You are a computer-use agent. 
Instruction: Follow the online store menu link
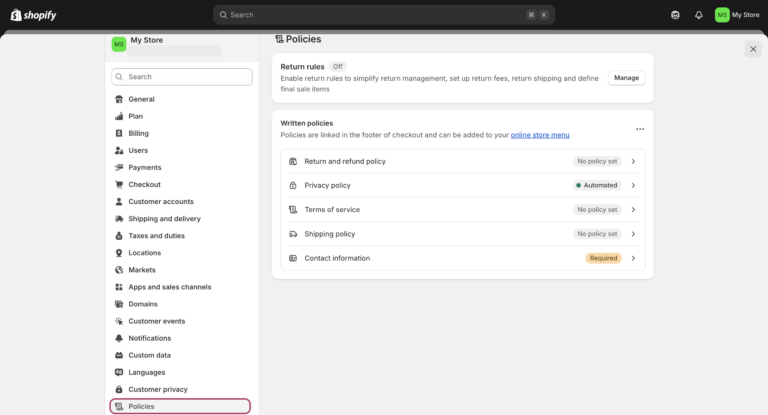click(x=540, y=135)
